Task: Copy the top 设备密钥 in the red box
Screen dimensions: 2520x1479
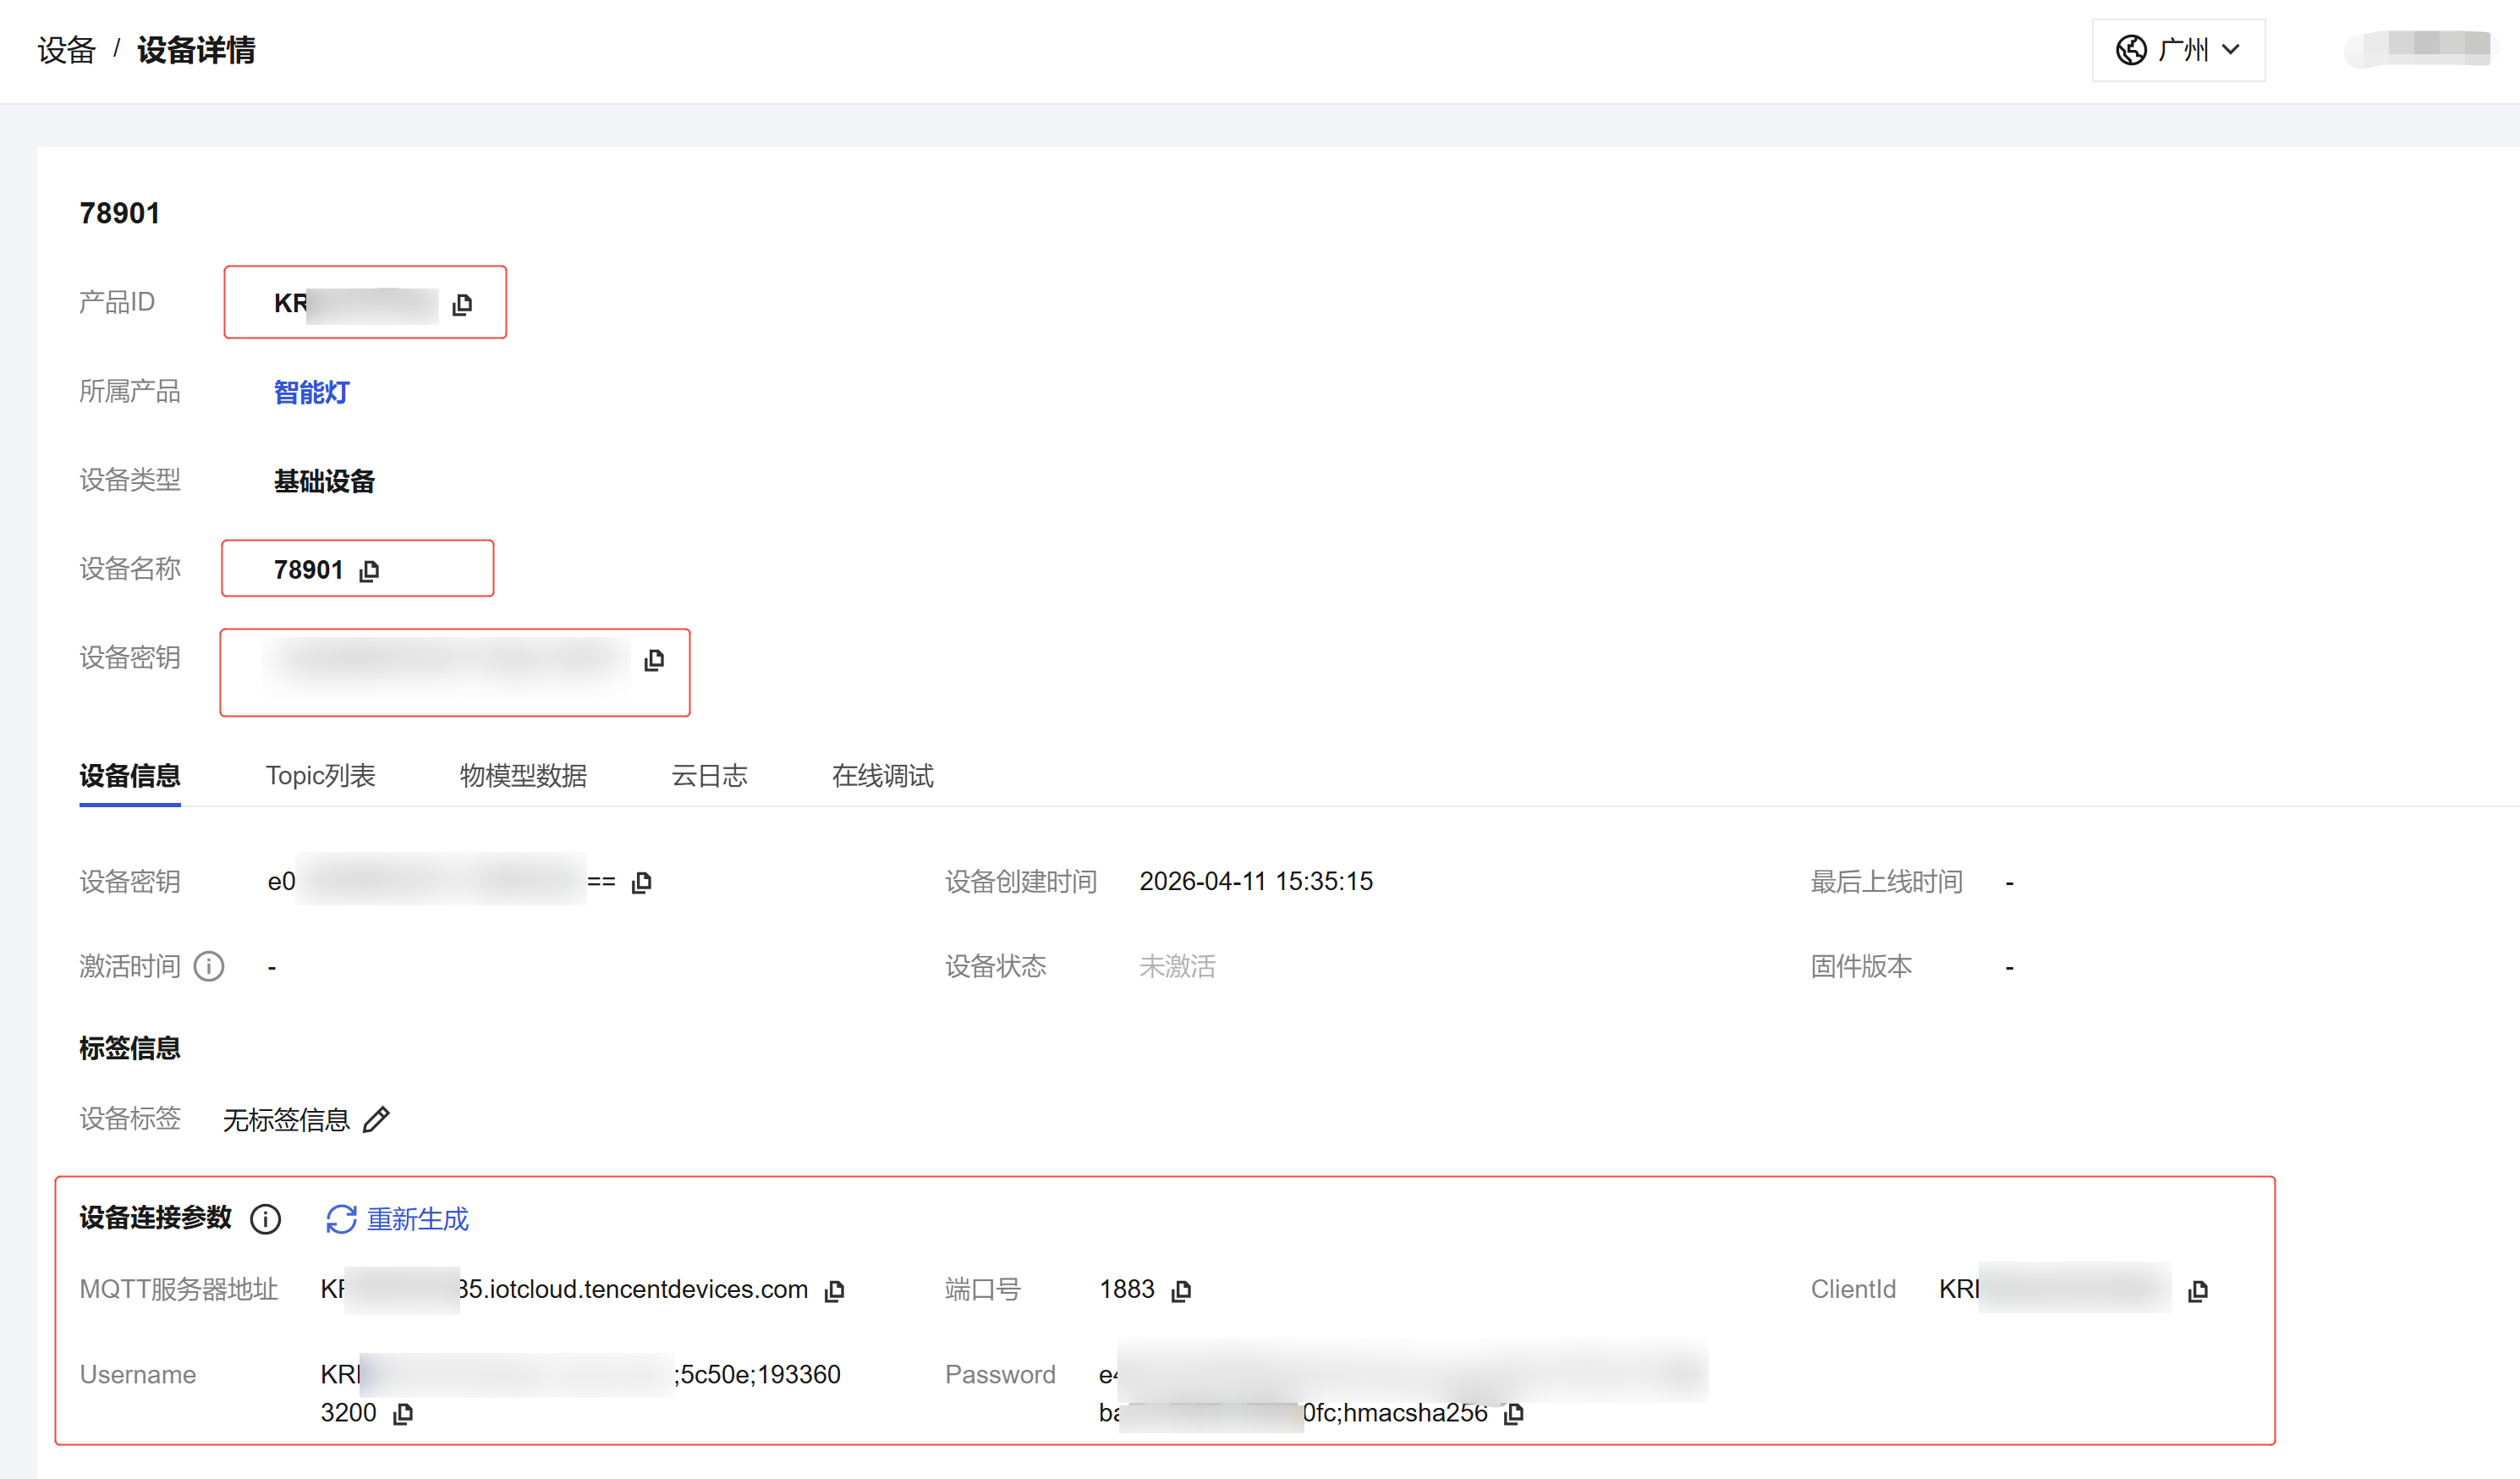Action: pyautogui.click(x=654, y=659)
